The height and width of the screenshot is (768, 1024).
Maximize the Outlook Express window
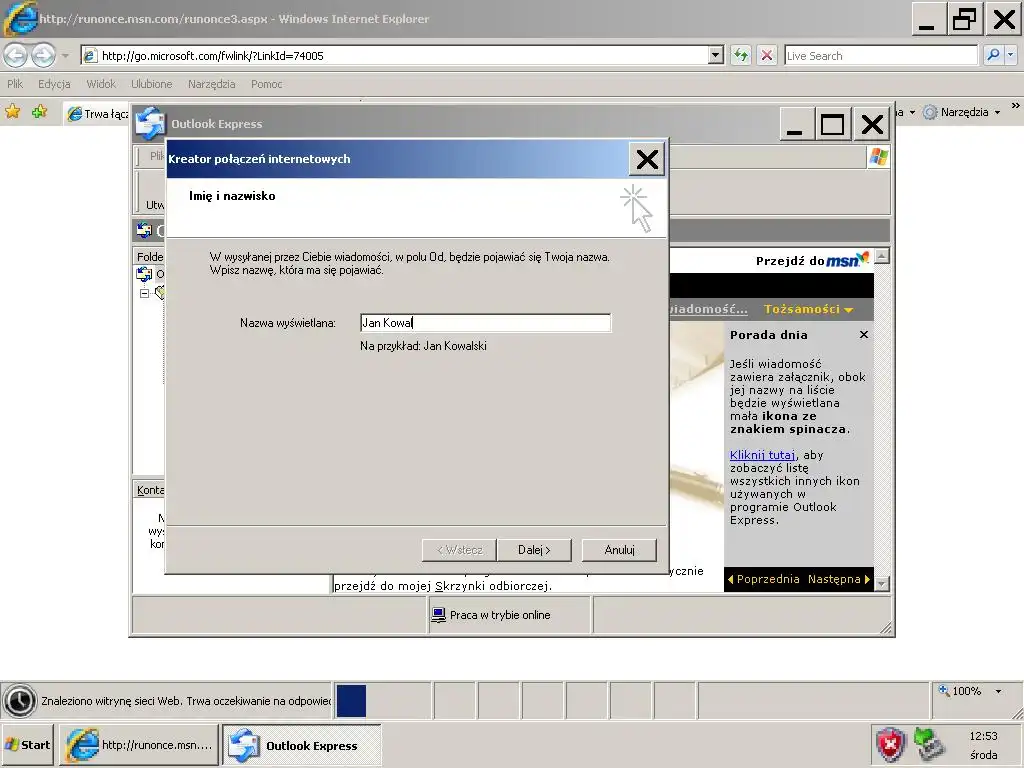click(x=832, y=124)
